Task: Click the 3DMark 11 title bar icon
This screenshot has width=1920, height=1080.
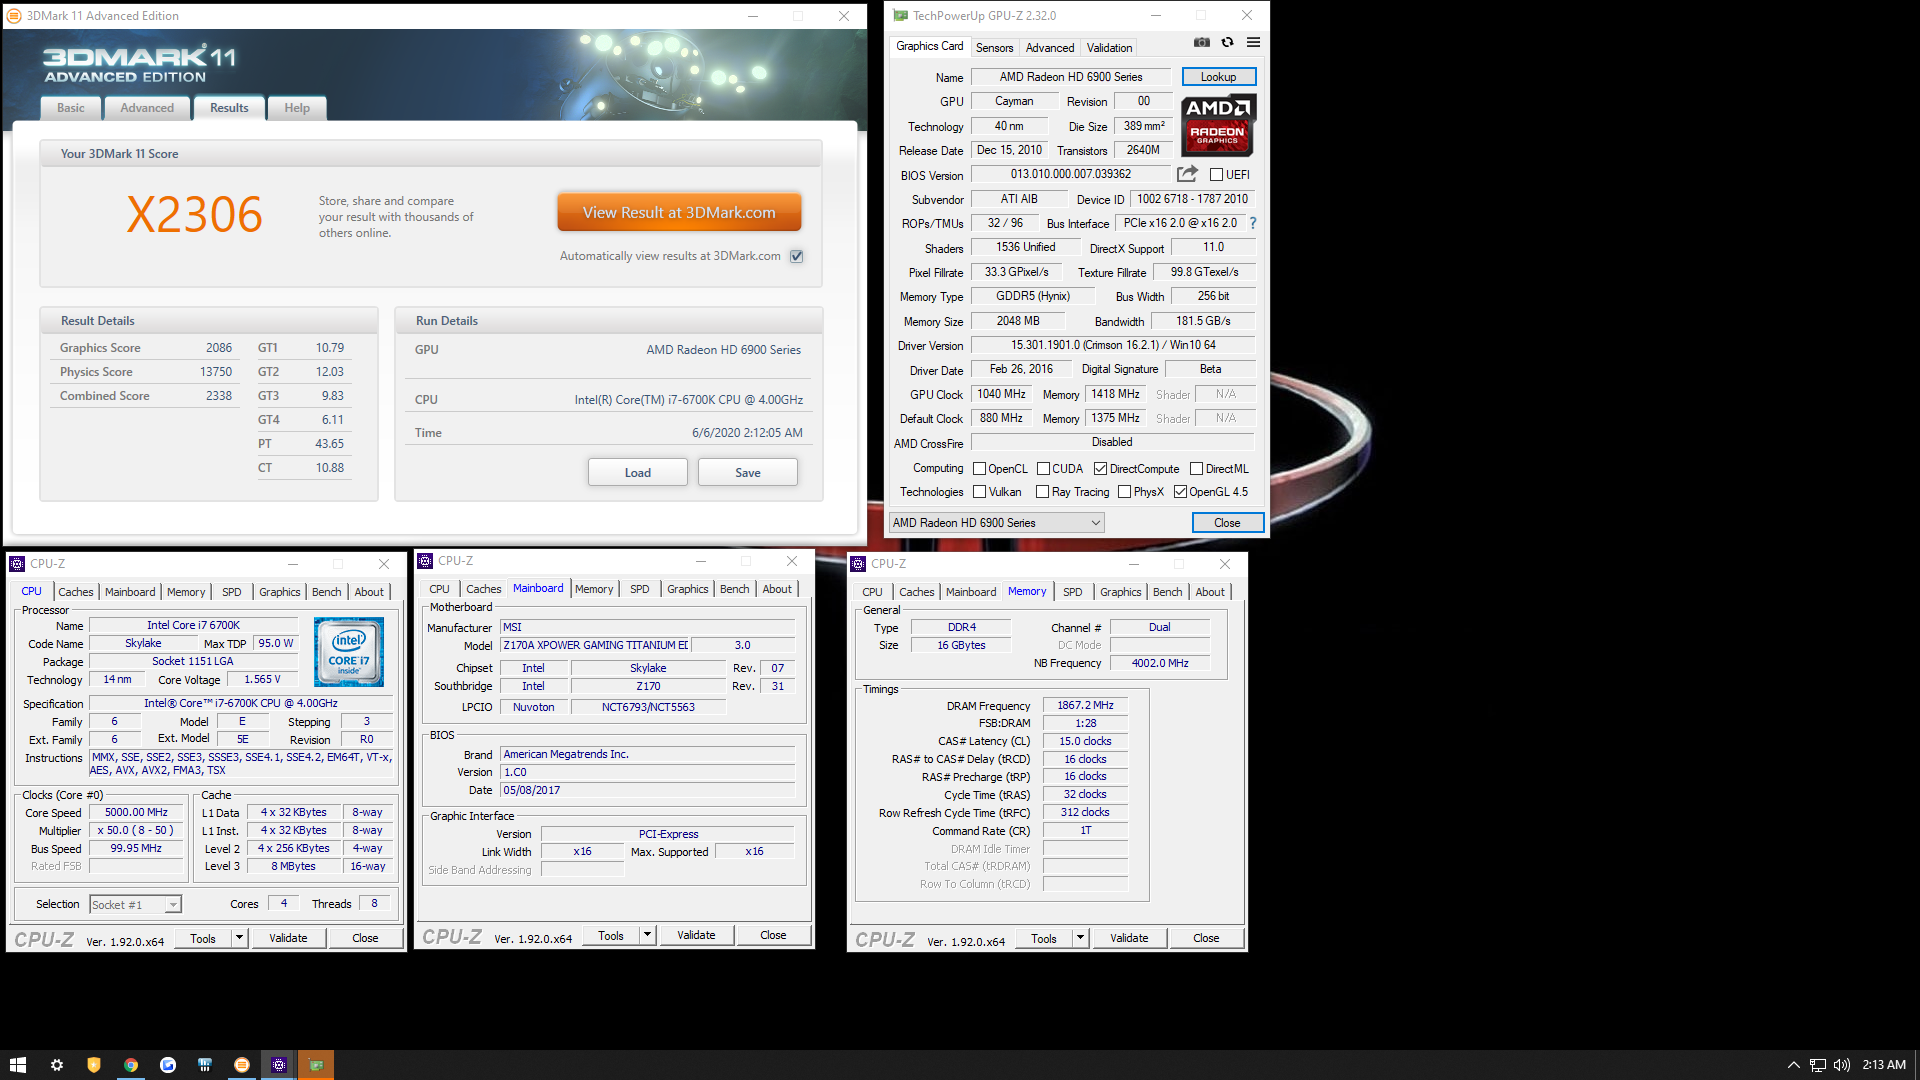Action: click(x=14, y=16)
